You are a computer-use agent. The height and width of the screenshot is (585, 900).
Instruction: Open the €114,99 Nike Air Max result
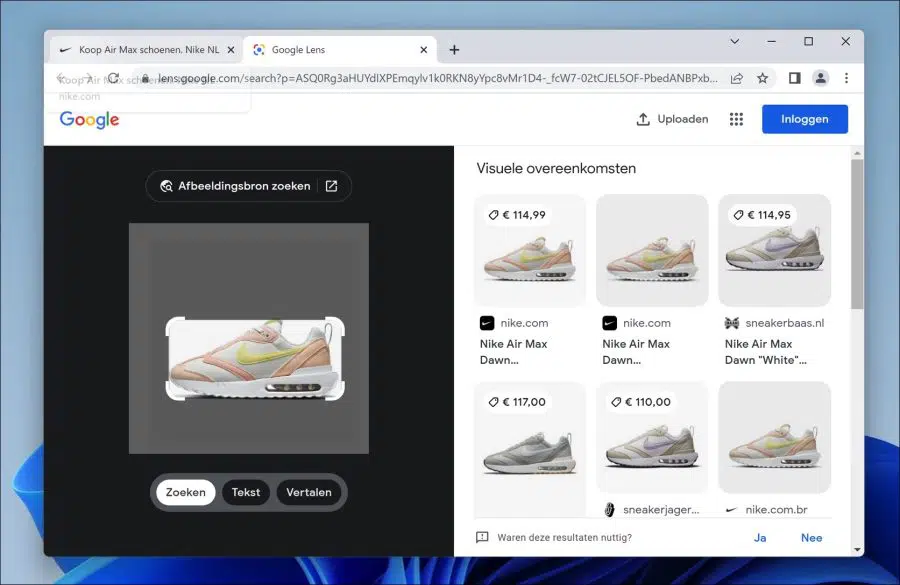point(530,250)
